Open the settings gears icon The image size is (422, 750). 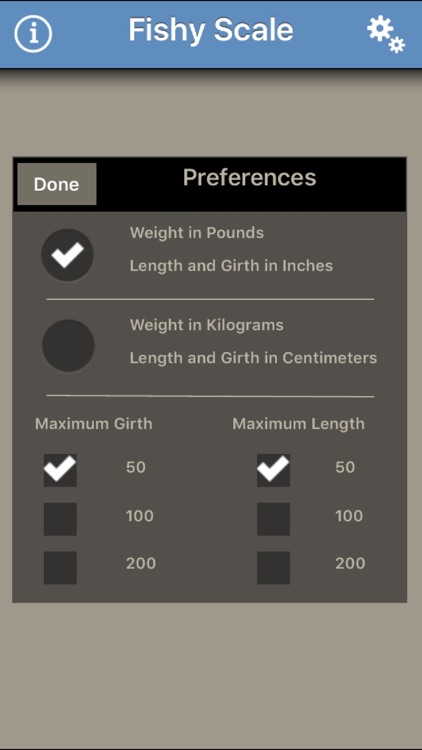tap(386, 34)
